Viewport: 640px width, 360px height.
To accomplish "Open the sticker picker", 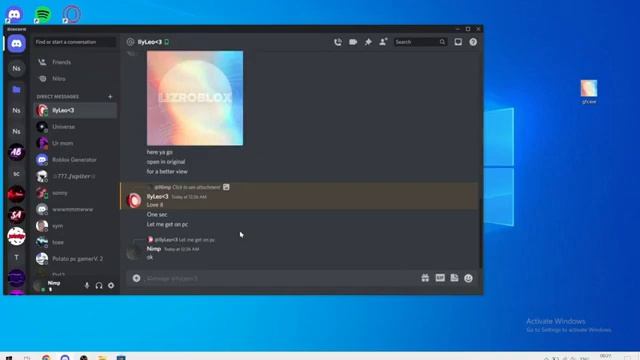I will tap(454, 278).
